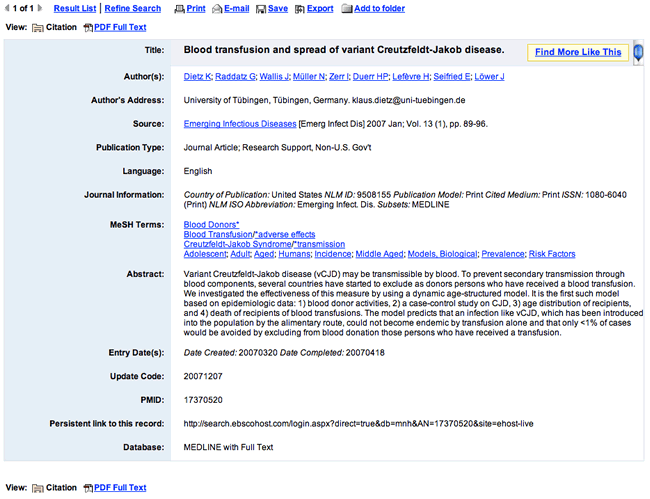650x499 pixels.
Task: Open author Duerr HP link
Action: point(371,77)
